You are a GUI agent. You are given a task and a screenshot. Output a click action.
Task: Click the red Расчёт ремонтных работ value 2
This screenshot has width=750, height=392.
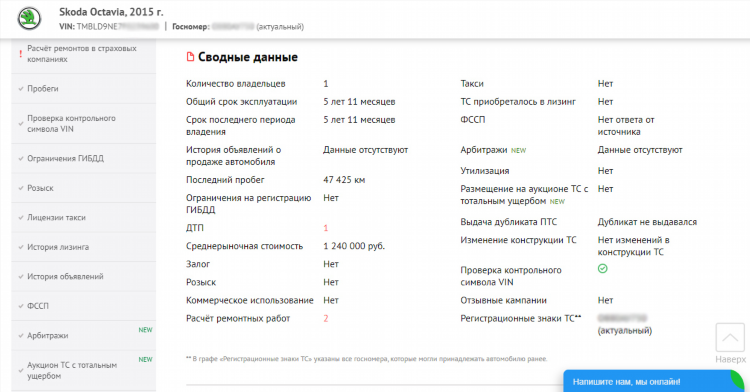pyautogui.click(x=326, y=318)
